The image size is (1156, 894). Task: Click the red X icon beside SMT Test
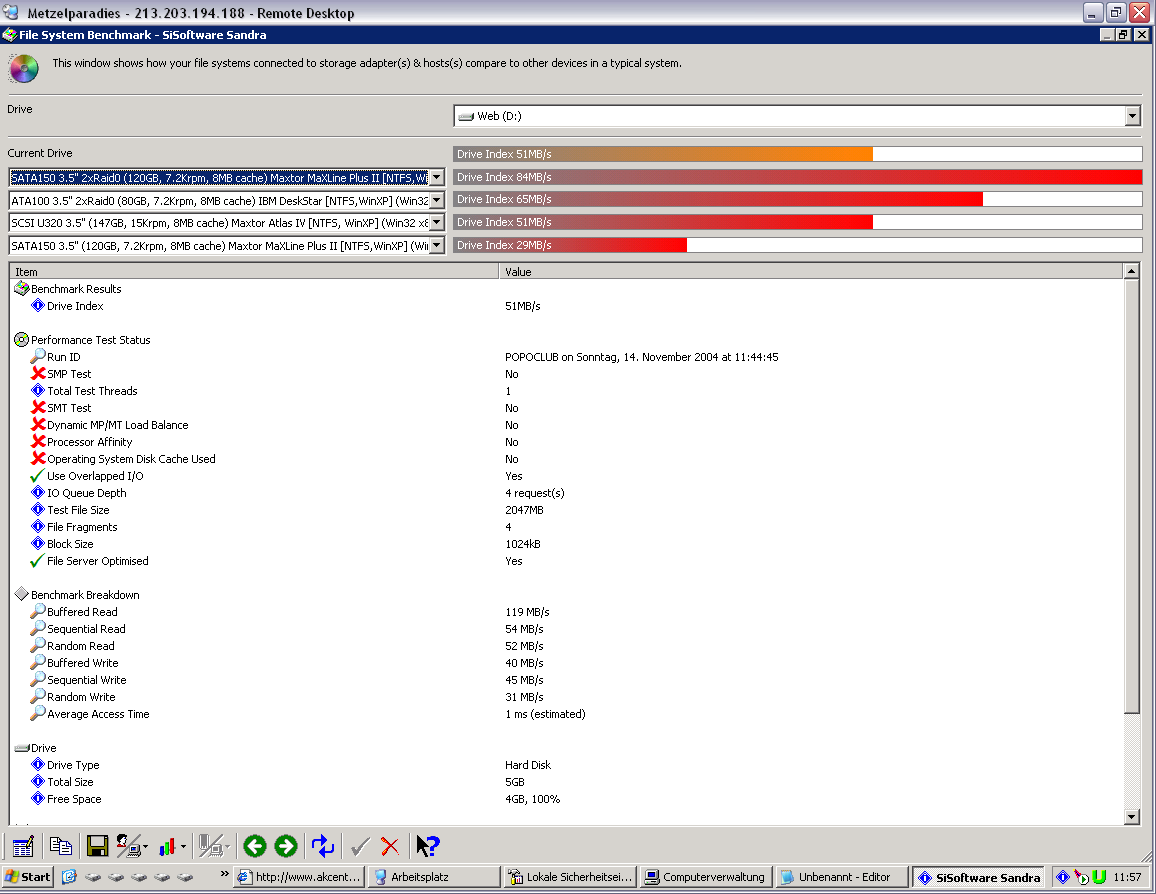coord(38,407)
